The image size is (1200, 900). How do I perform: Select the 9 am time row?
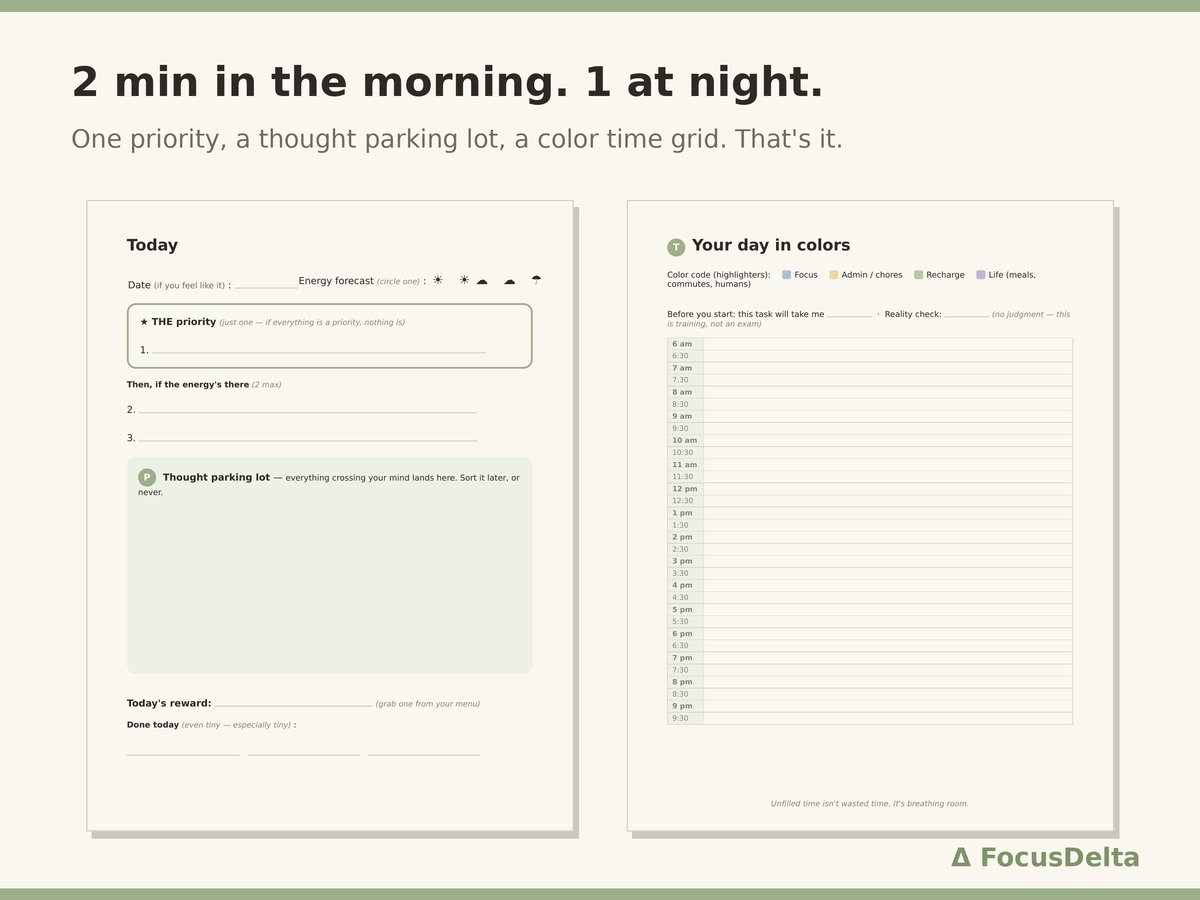pyautogui.click(x=870, y=416)
